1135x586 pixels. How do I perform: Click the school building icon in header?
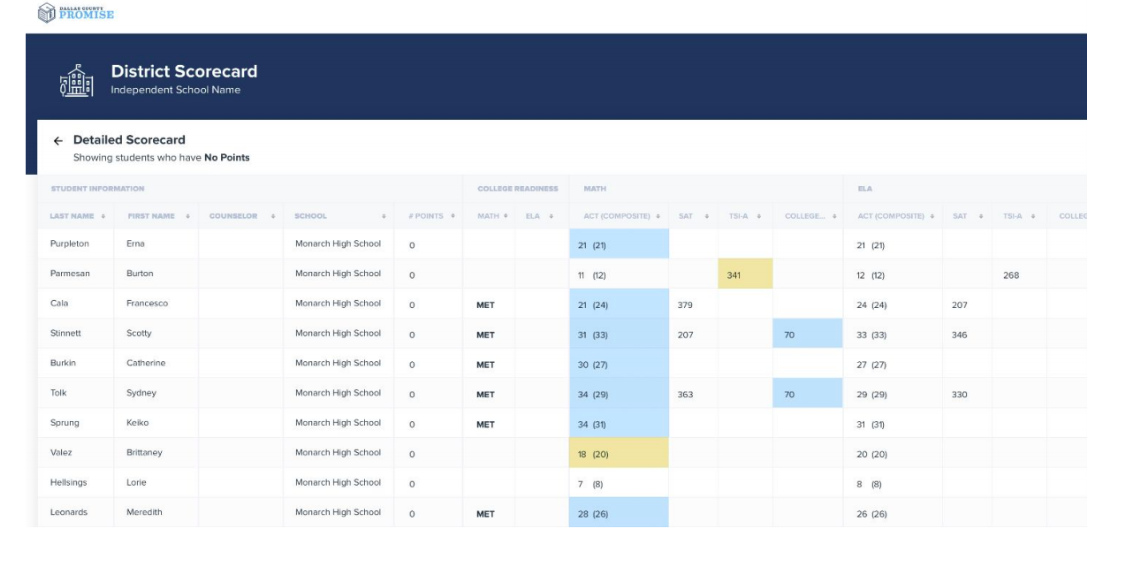click(76, 80)
